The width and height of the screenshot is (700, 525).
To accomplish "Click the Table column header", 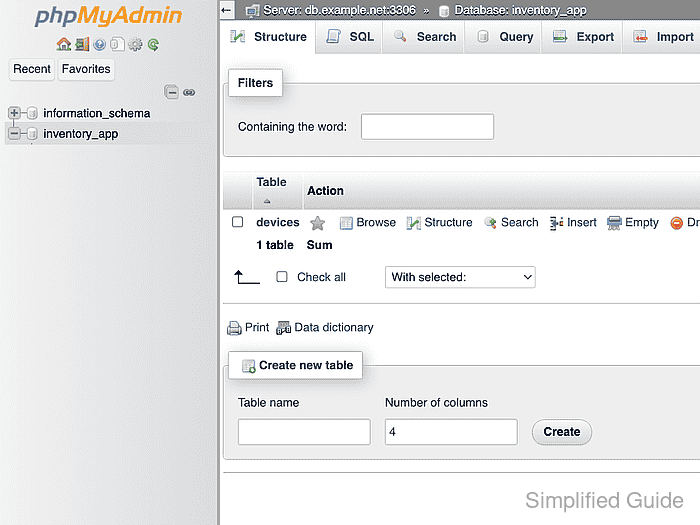I will coord(271,182).
